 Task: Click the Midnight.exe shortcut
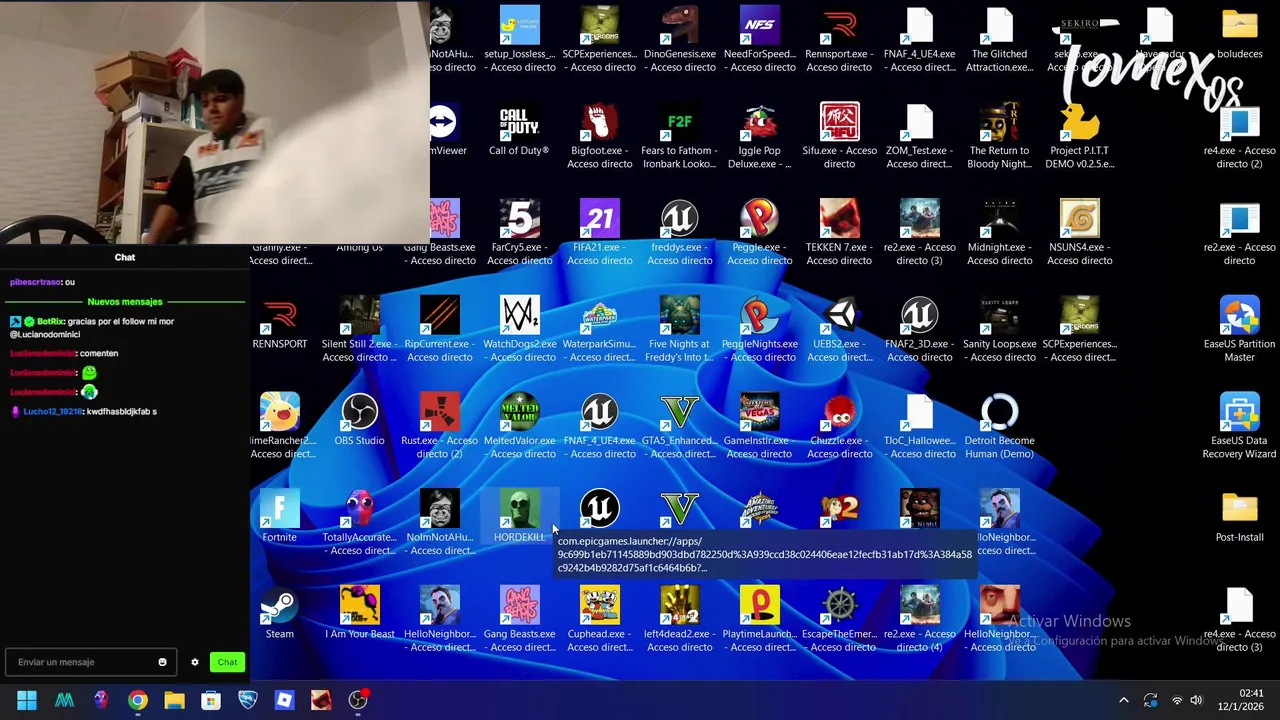click(x=999, y=232)
